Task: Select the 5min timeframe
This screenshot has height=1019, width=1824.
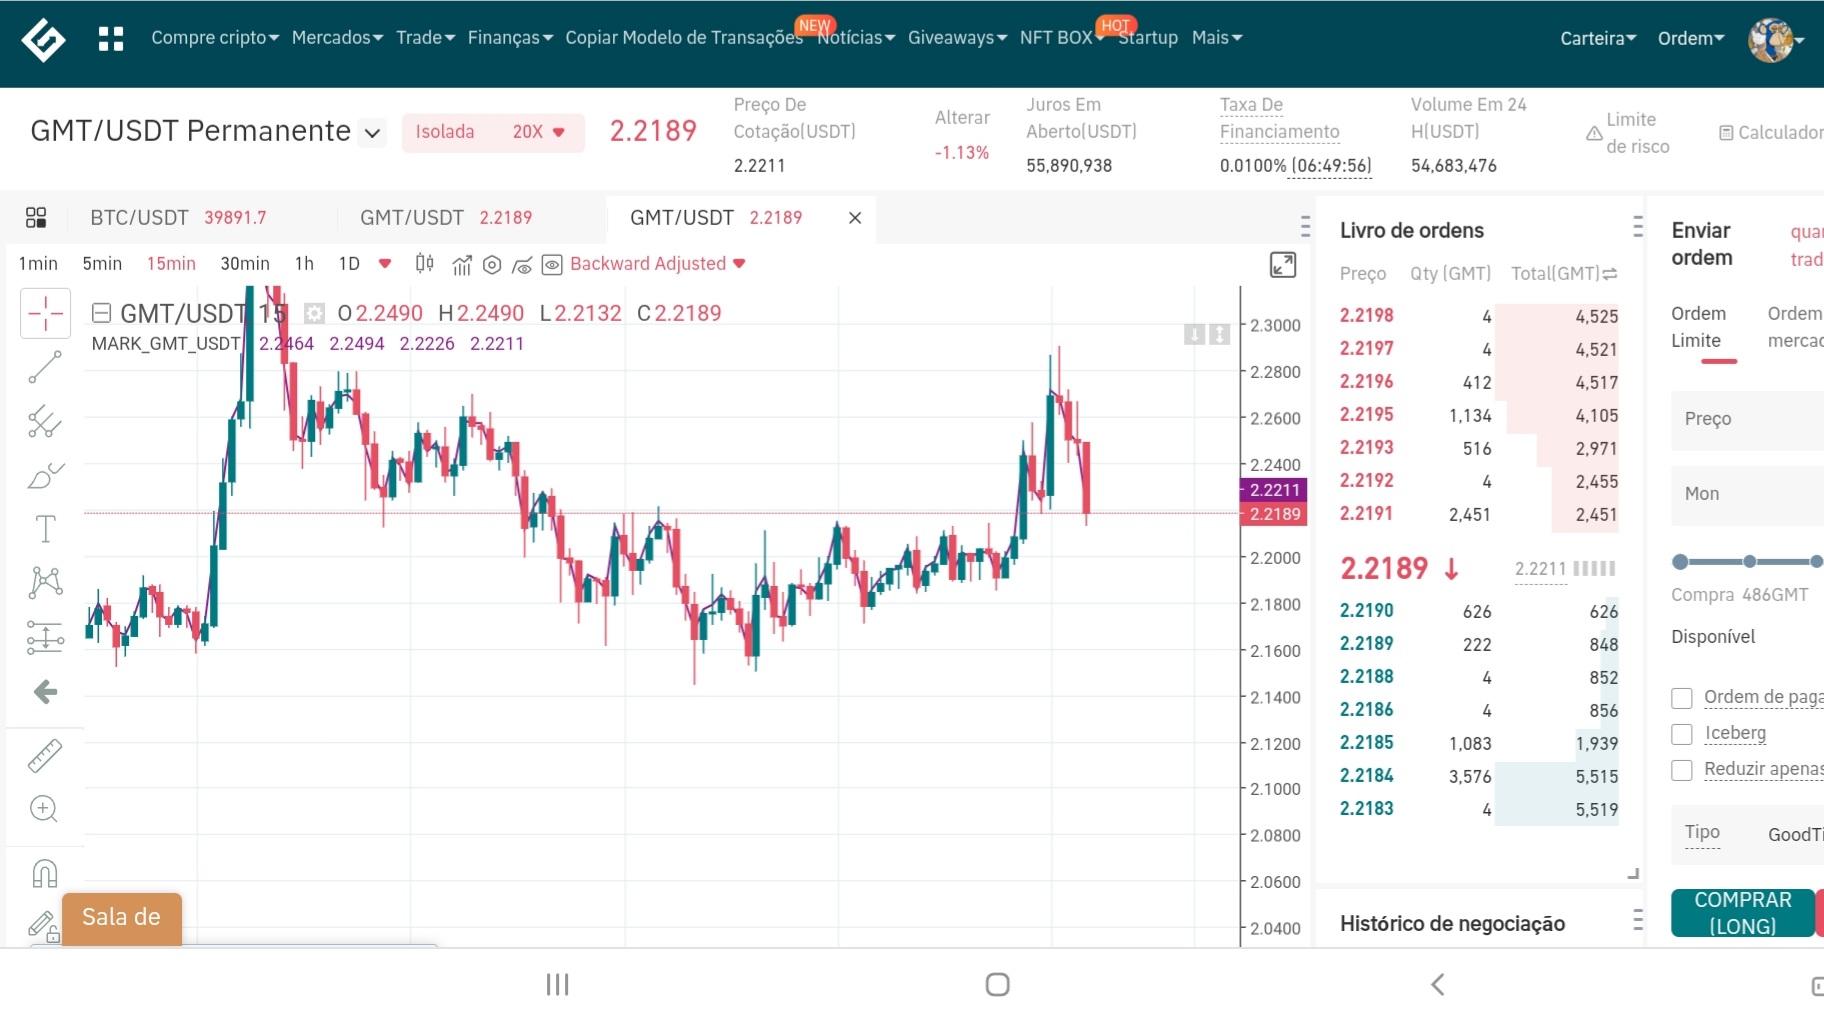Action: click(x=102, y=264)
